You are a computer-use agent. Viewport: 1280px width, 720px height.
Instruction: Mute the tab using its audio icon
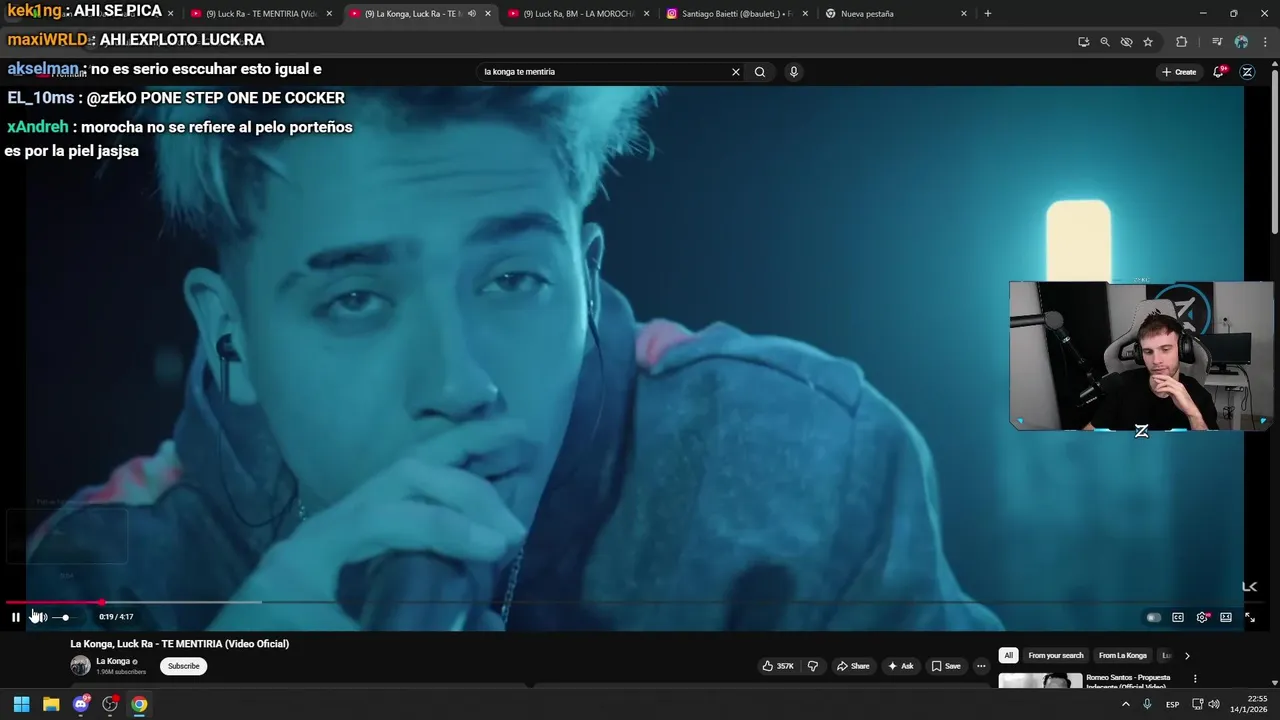click(472, 14)
